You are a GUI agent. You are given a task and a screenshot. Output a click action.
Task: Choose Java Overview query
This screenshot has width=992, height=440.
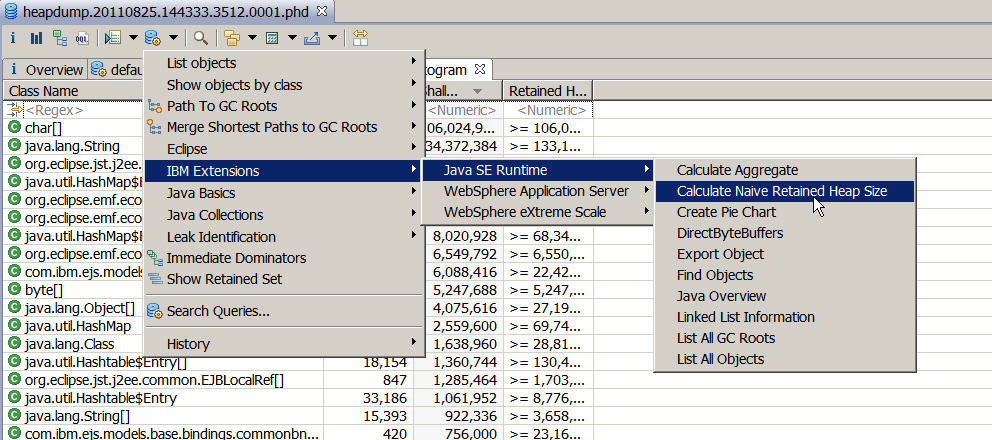[x=784, y=296]
